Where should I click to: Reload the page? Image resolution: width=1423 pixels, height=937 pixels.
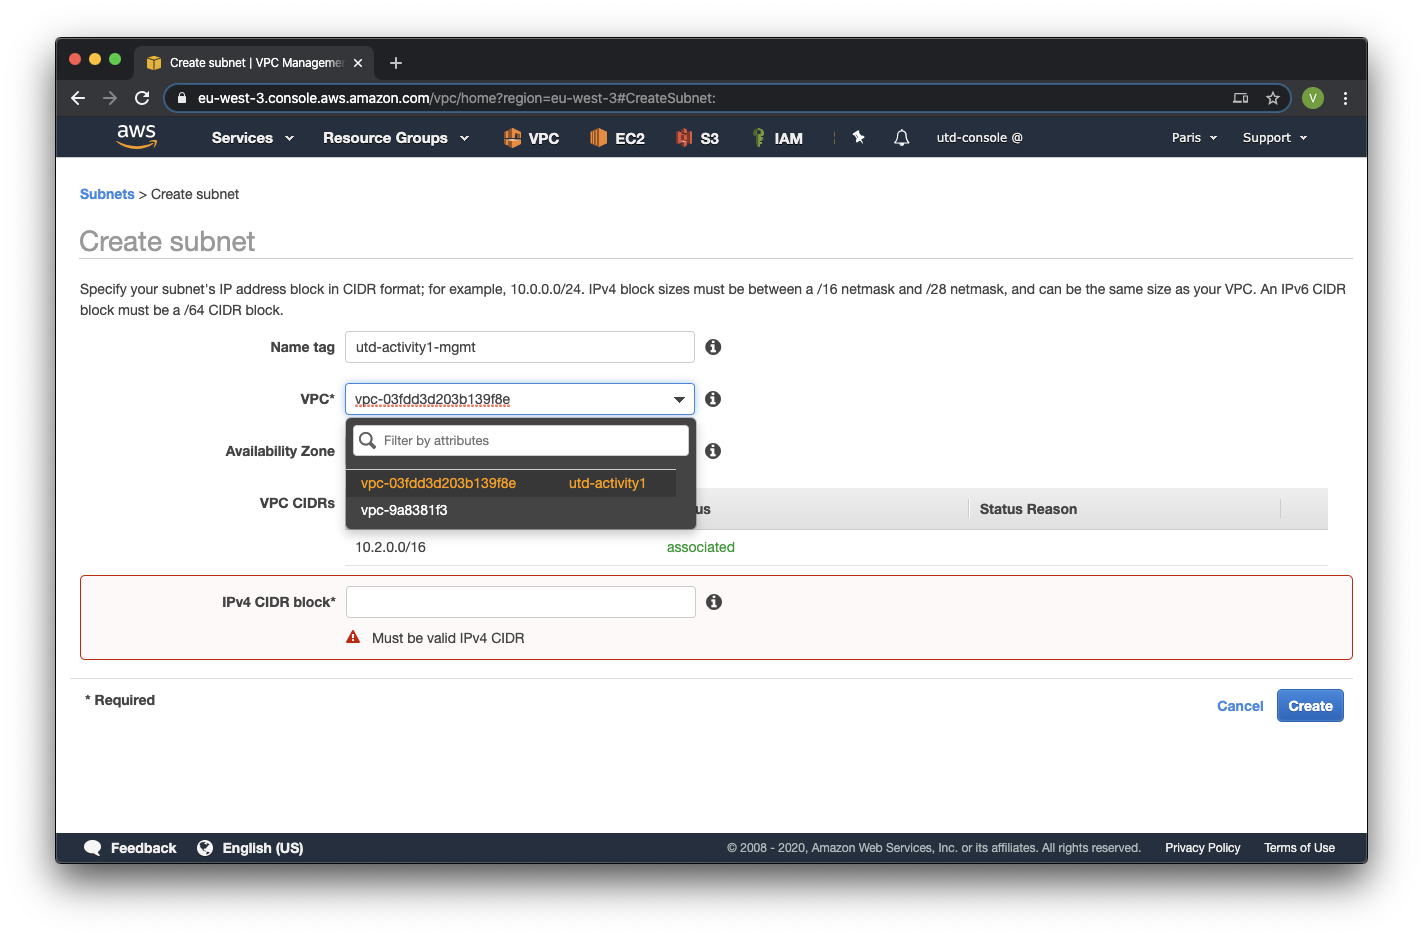click(142, 98)
